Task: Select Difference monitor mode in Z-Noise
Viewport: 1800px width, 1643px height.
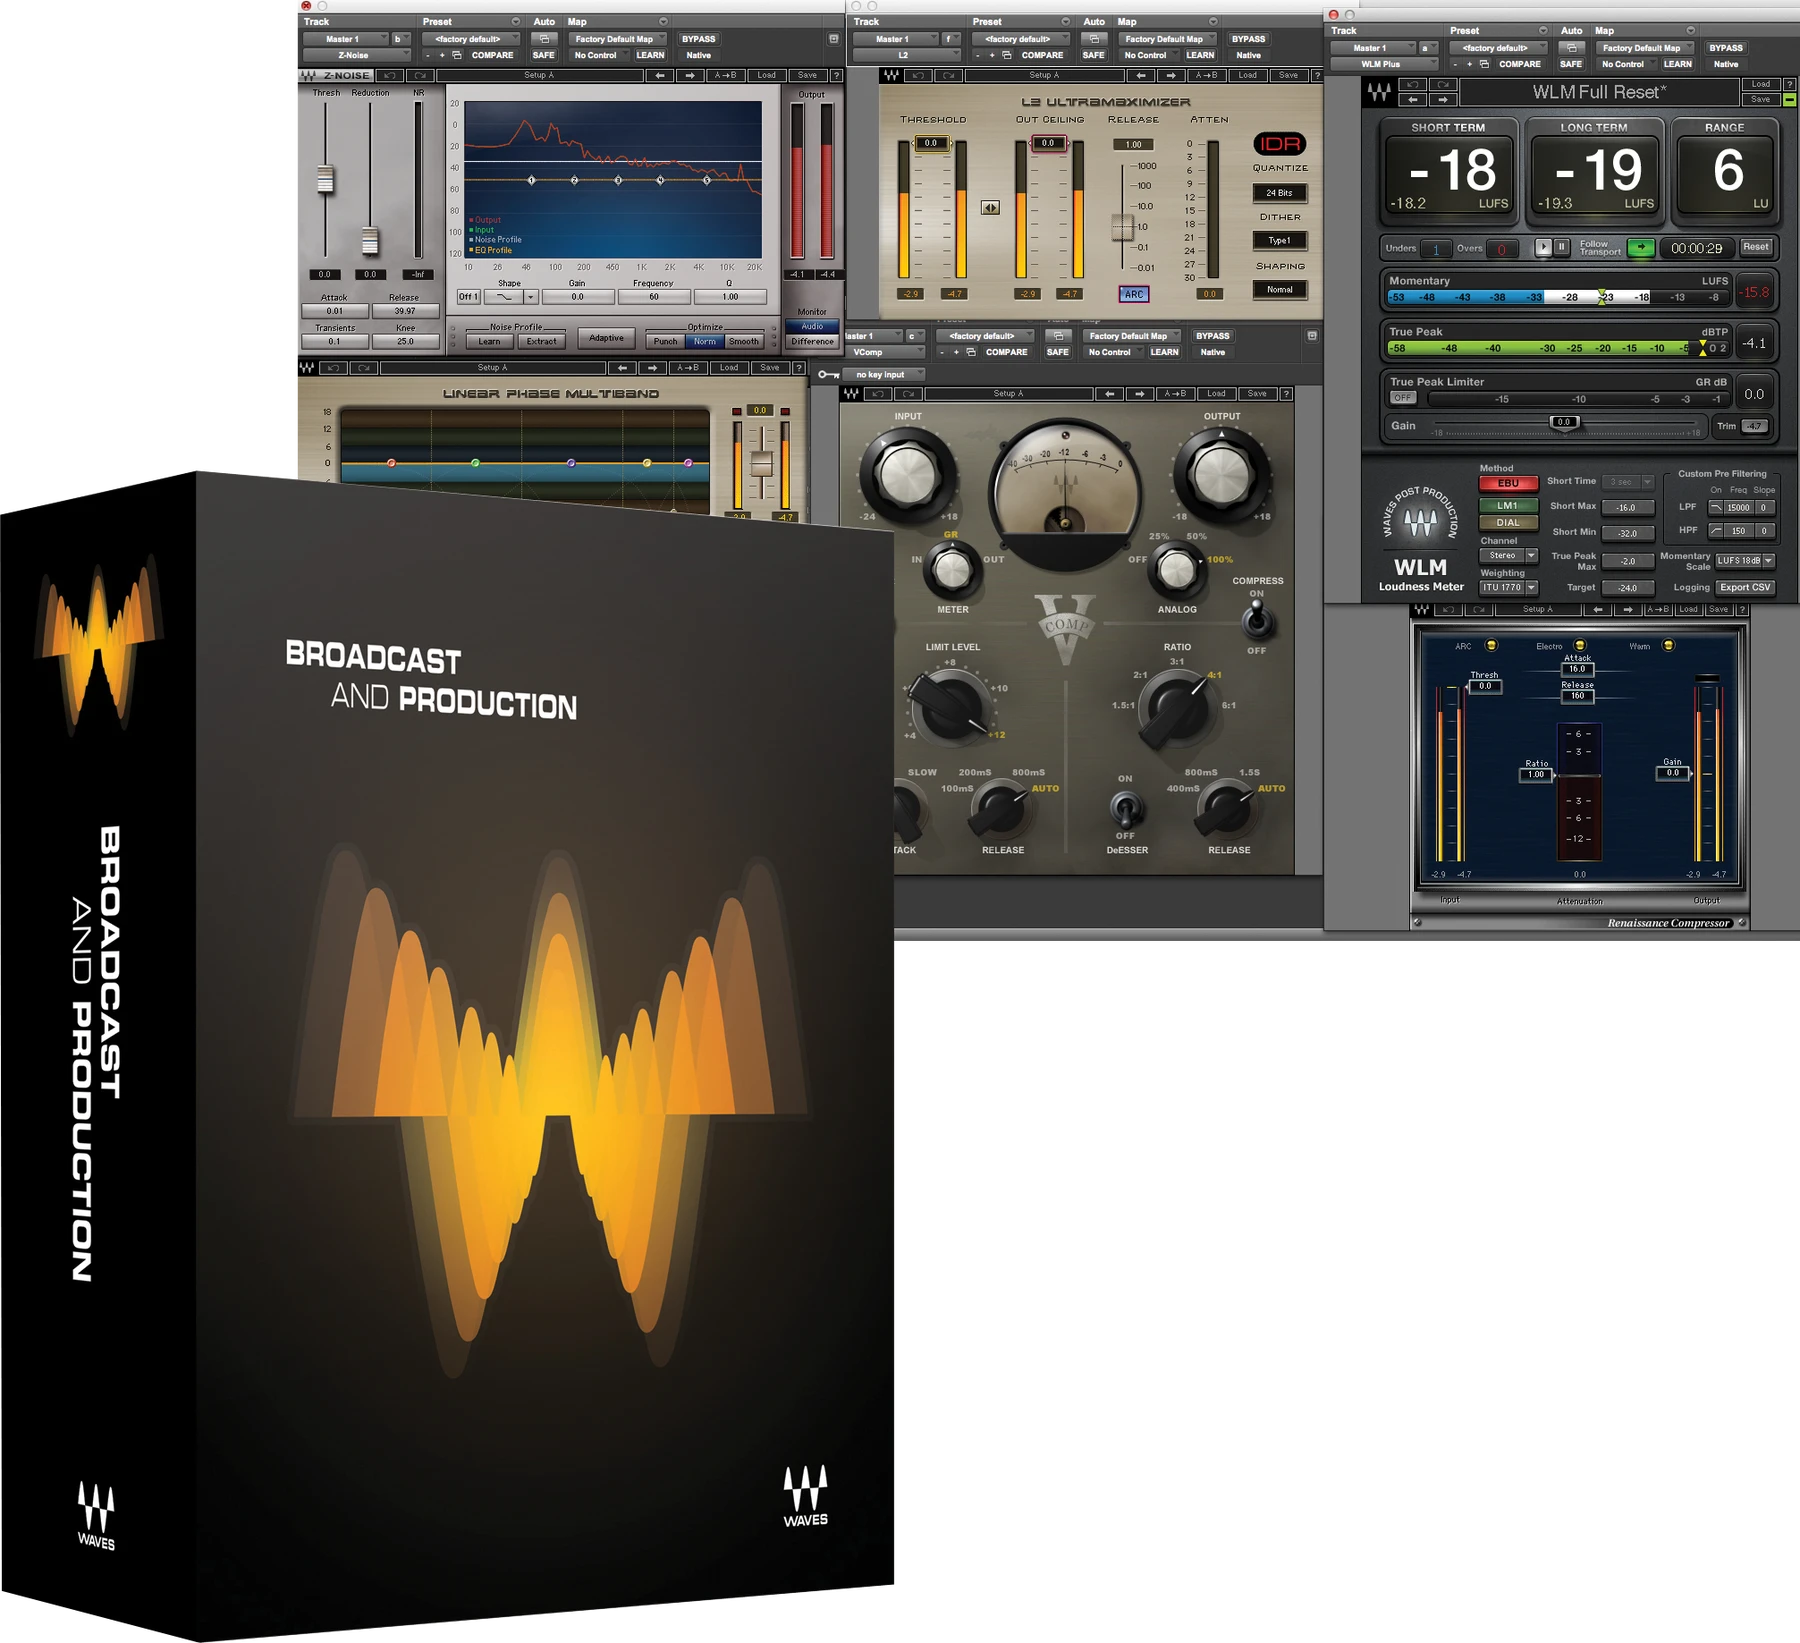Action: [x=812, y=342]
